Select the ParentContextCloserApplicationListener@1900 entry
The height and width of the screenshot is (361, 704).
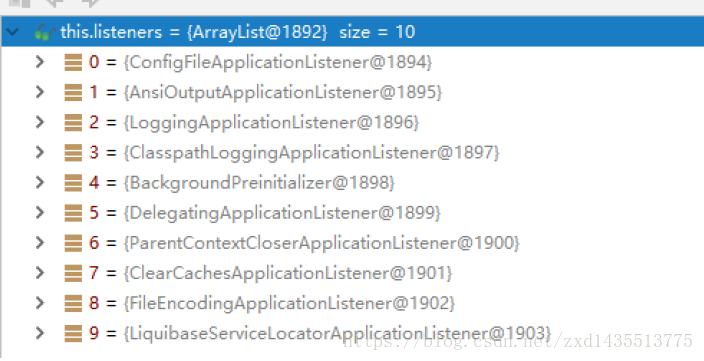[x=321, y=242]
